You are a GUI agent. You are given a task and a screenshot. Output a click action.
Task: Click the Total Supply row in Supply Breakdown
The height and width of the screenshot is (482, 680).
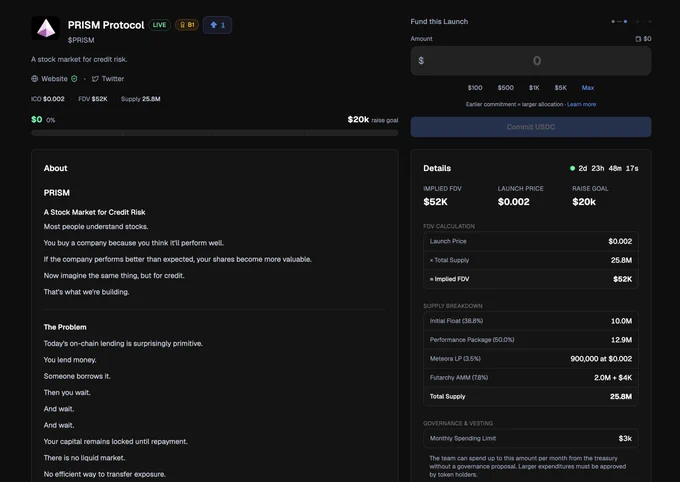tap(530, 397)
